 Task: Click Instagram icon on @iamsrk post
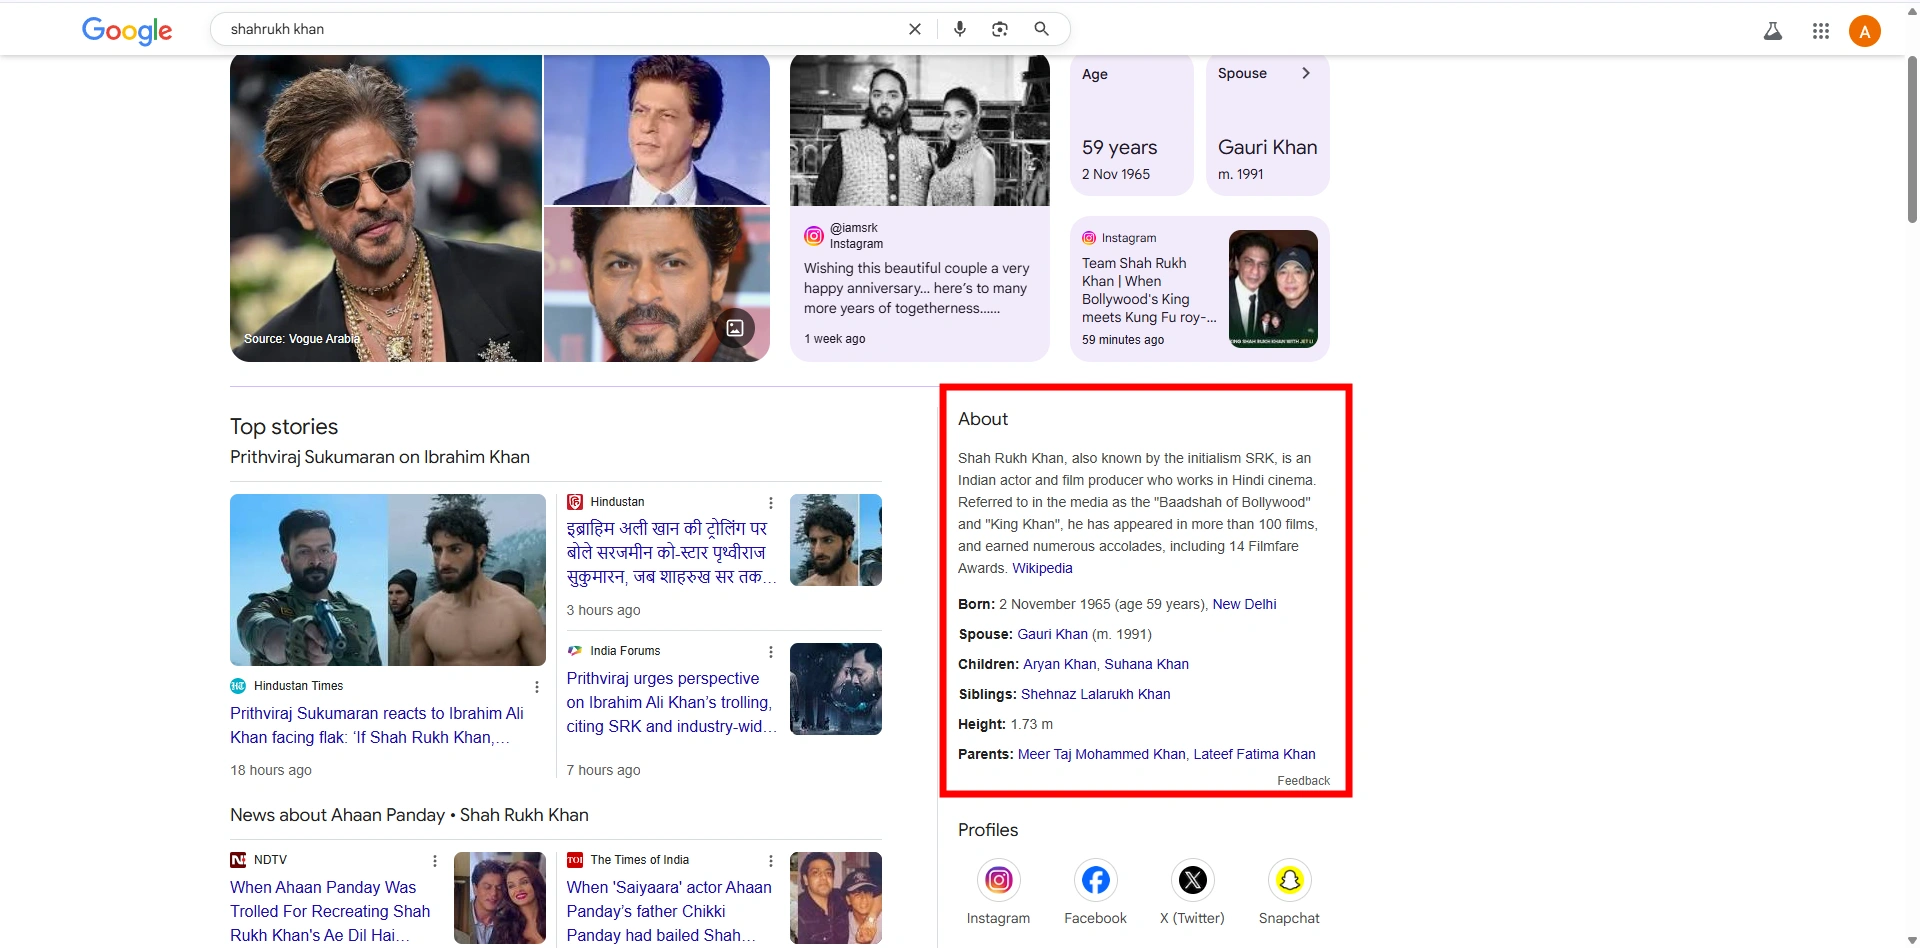click(x=814, y=236)
